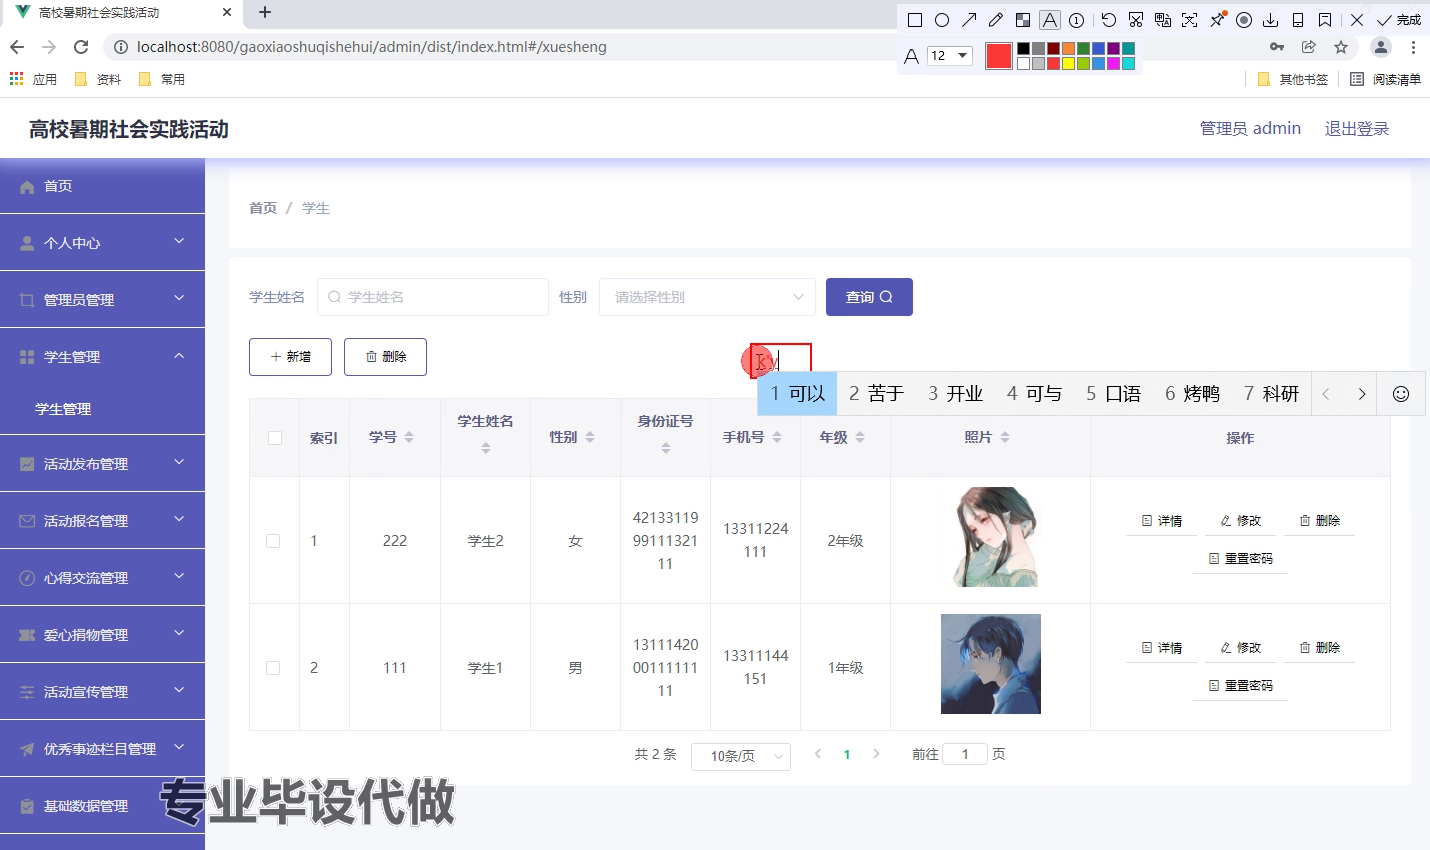
Task: Pick the black color swatch
Action: pyautogui.click(x=1023, y=49)
